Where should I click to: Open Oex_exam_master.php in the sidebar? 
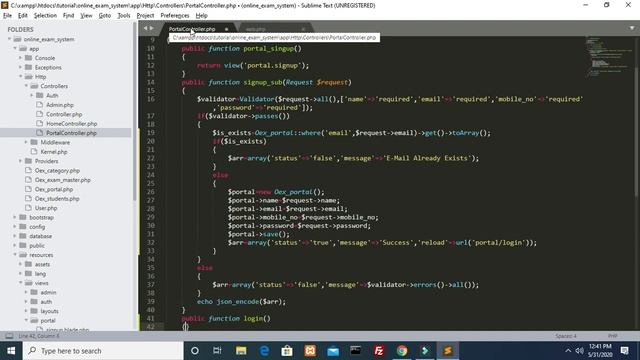(x=62, y=180)
